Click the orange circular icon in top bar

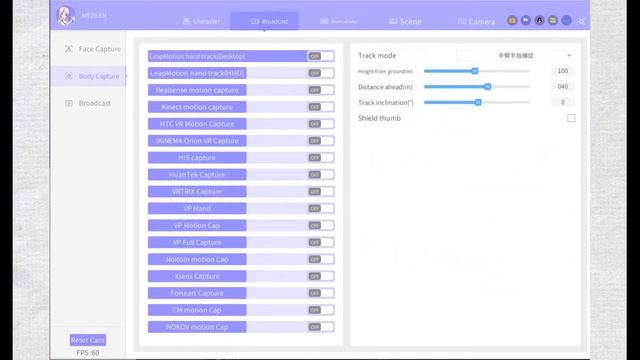point(512,20)
